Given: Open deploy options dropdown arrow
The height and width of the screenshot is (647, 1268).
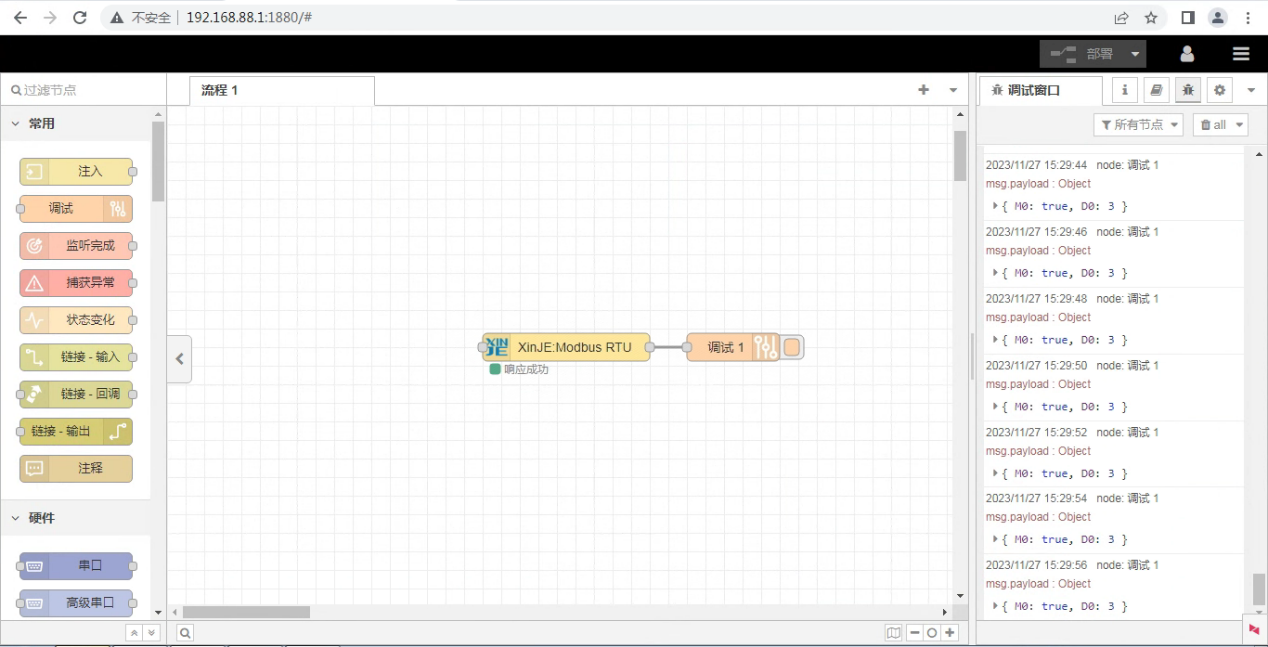Looking at the screenshot, I should tap(1135, 54).
